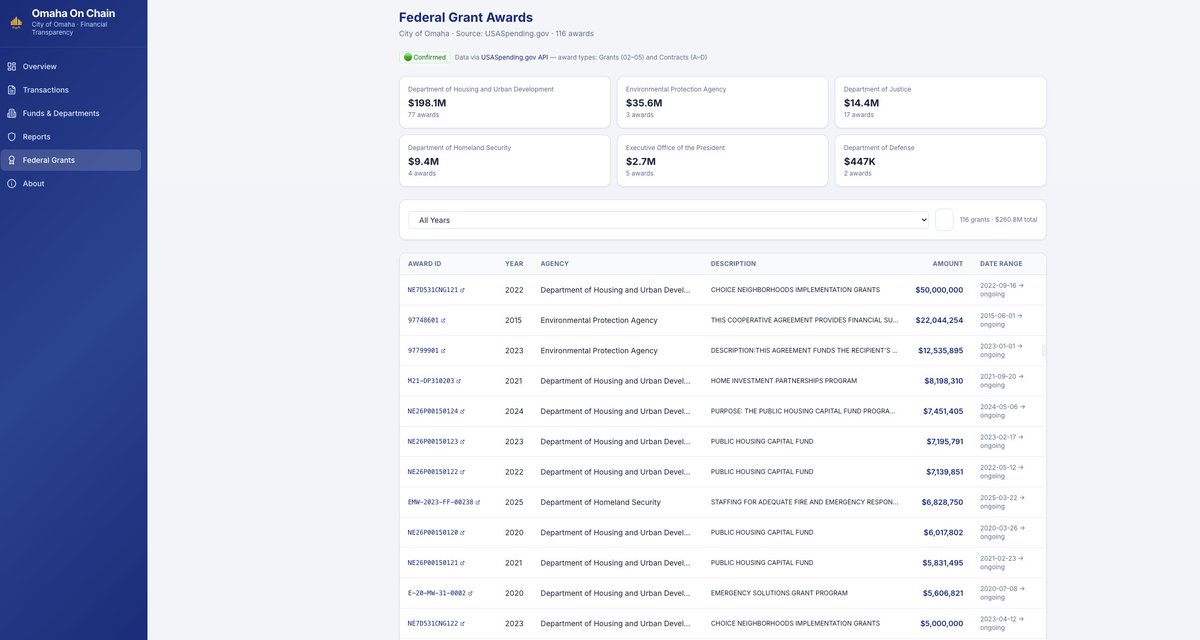Navigate to Funds & Departments

click(70, 113)
